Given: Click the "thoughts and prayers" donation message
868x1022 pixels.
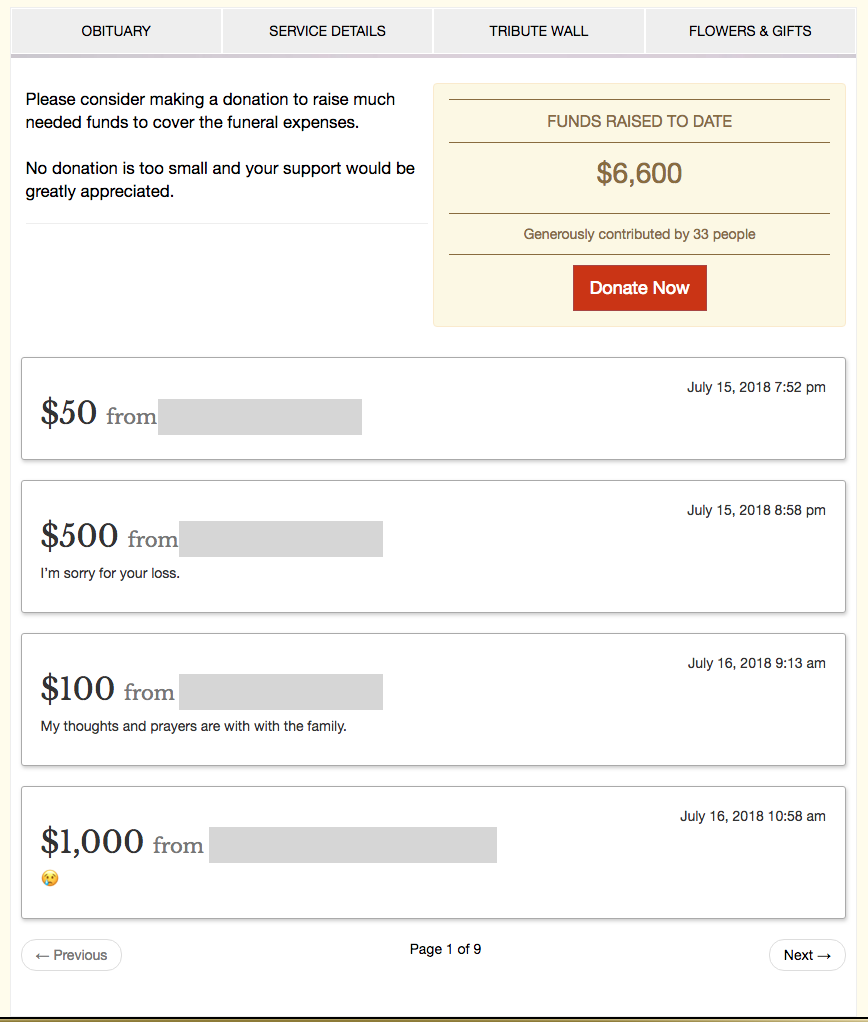Looking at the screenshot, I should (193, 727).
